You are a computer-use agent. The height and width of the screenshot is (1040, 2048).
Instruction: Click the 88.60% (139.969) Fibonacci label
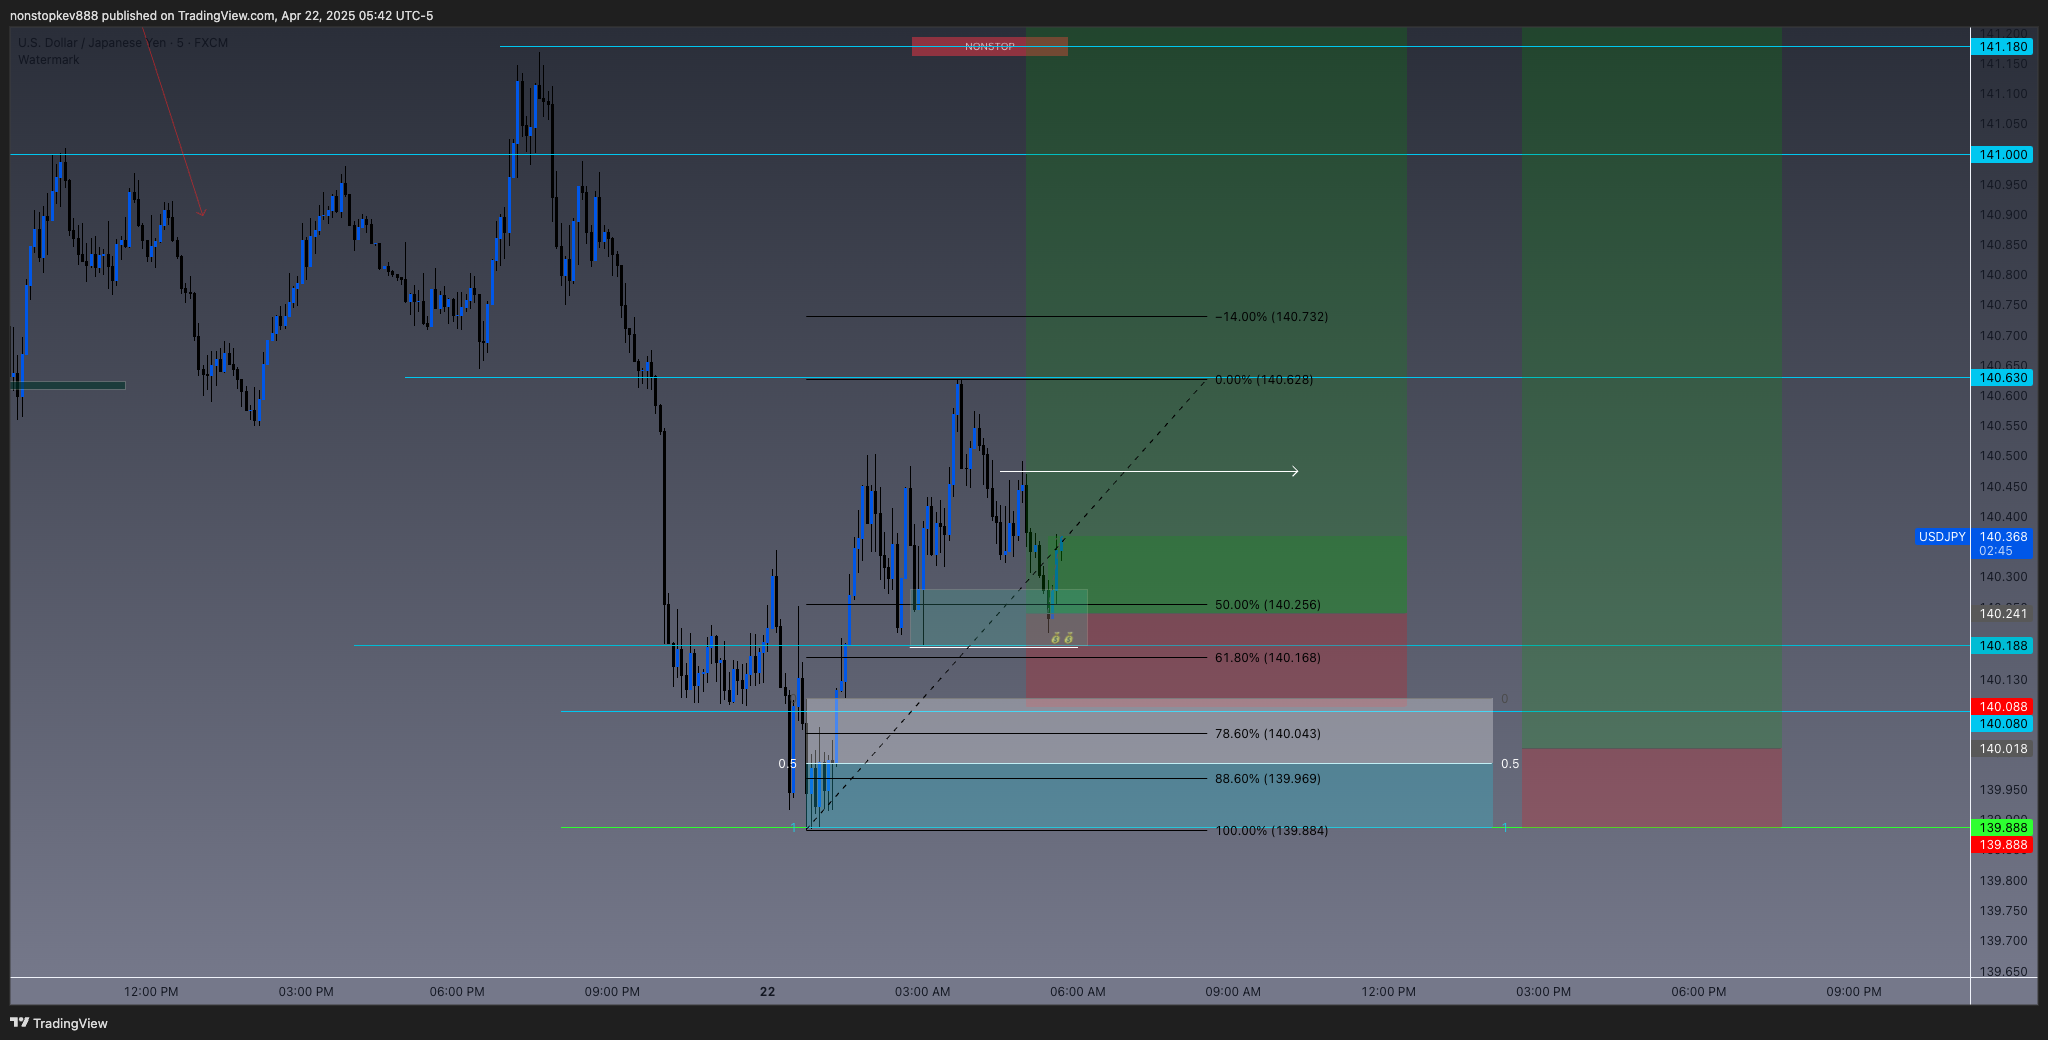pos(1268,779)
